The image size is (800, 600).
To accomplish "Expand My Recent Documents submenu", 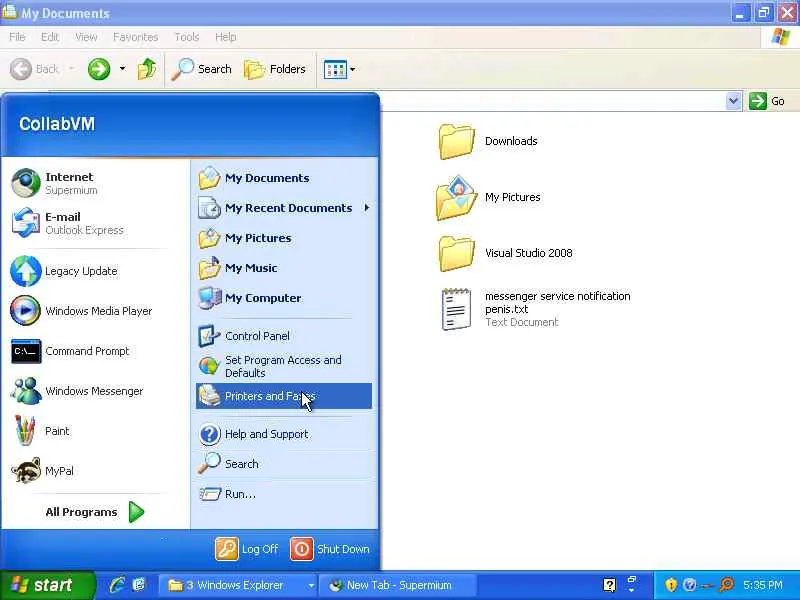I will 284,208.
